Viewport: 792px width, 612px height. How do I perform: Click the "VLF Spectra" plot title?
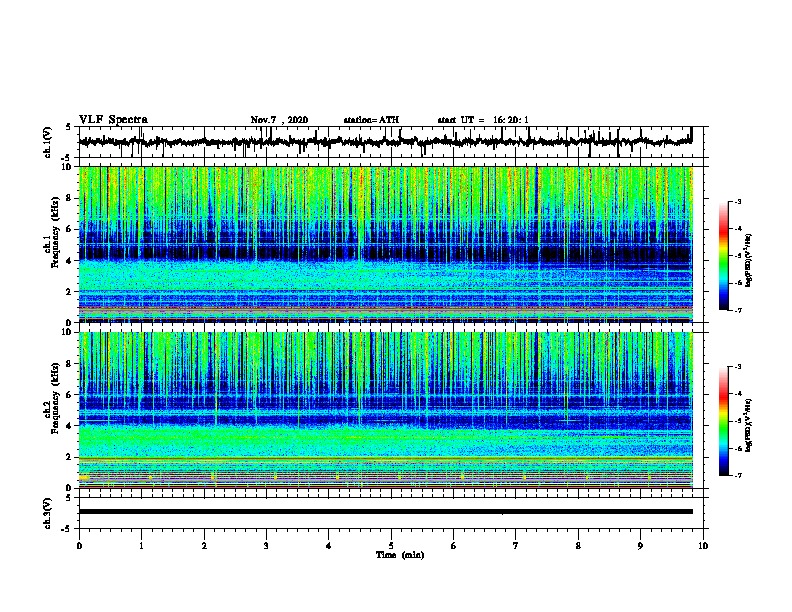[113, 120]
